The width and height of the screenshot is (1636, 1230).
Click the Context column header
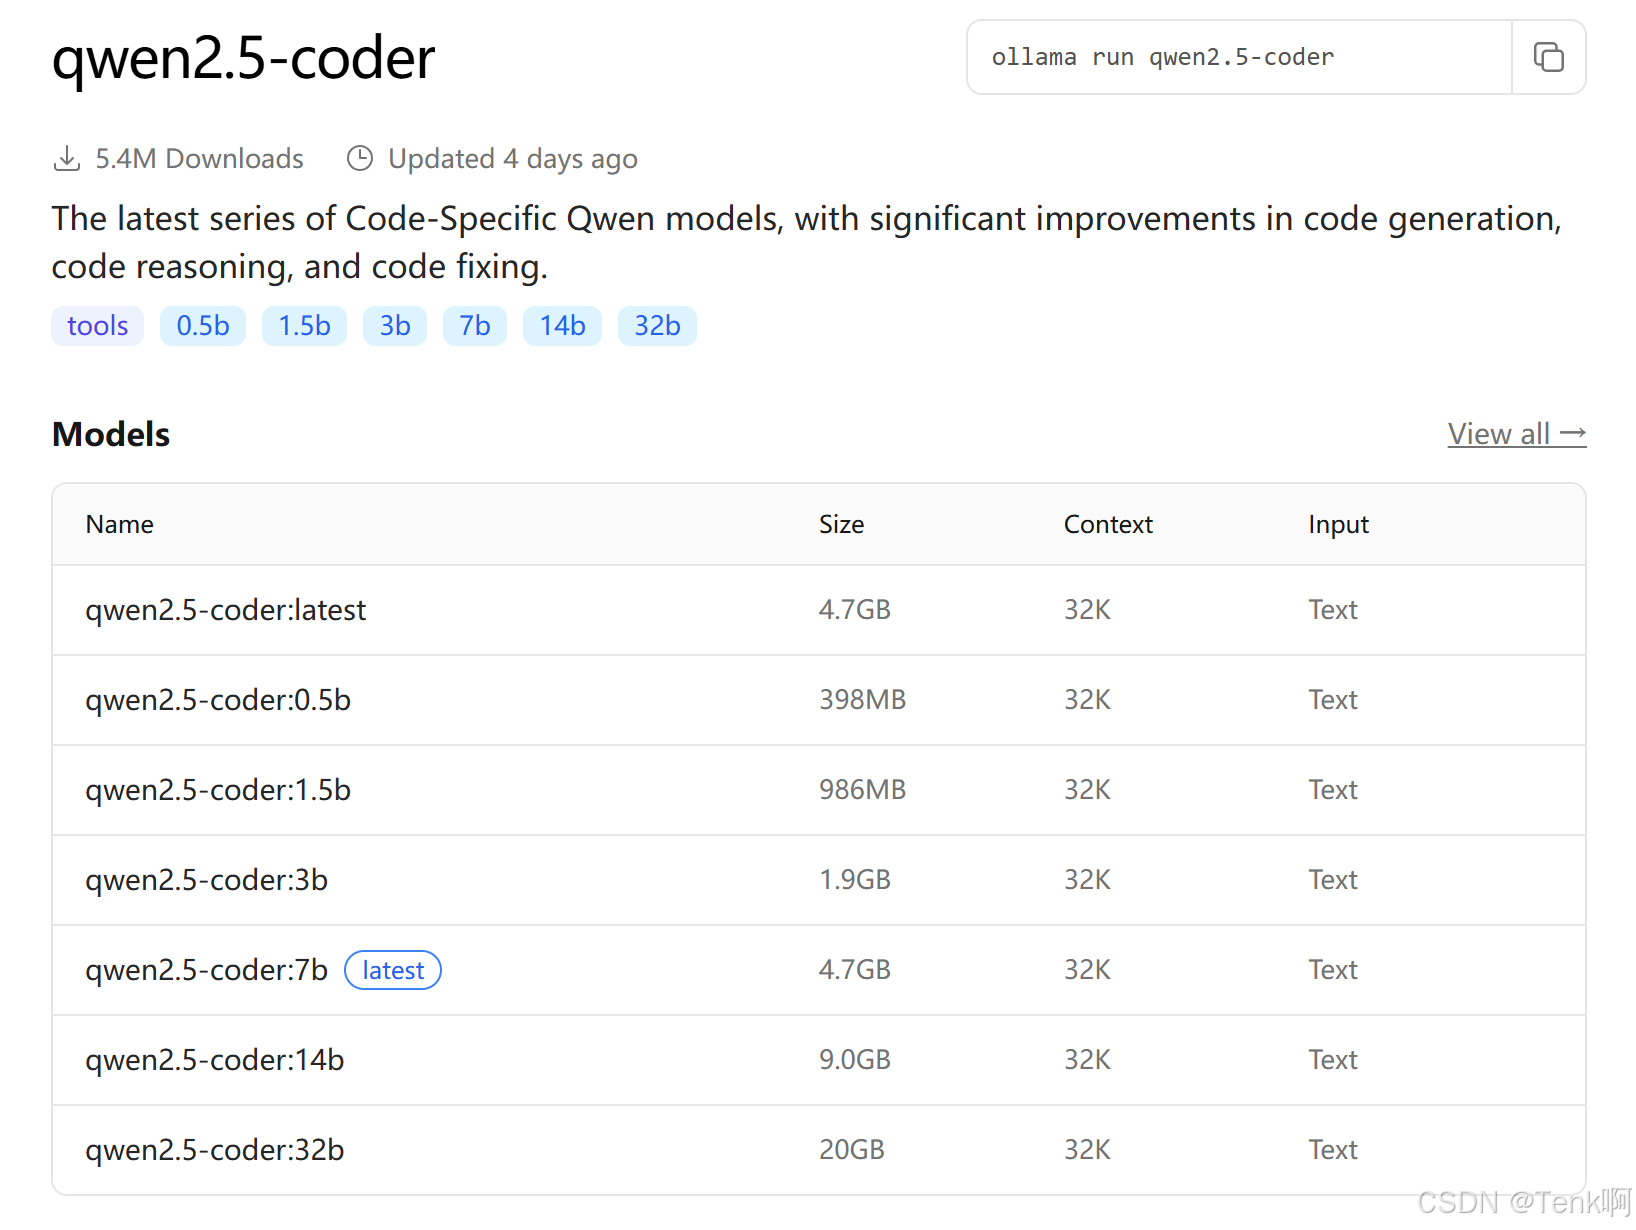1108,524
